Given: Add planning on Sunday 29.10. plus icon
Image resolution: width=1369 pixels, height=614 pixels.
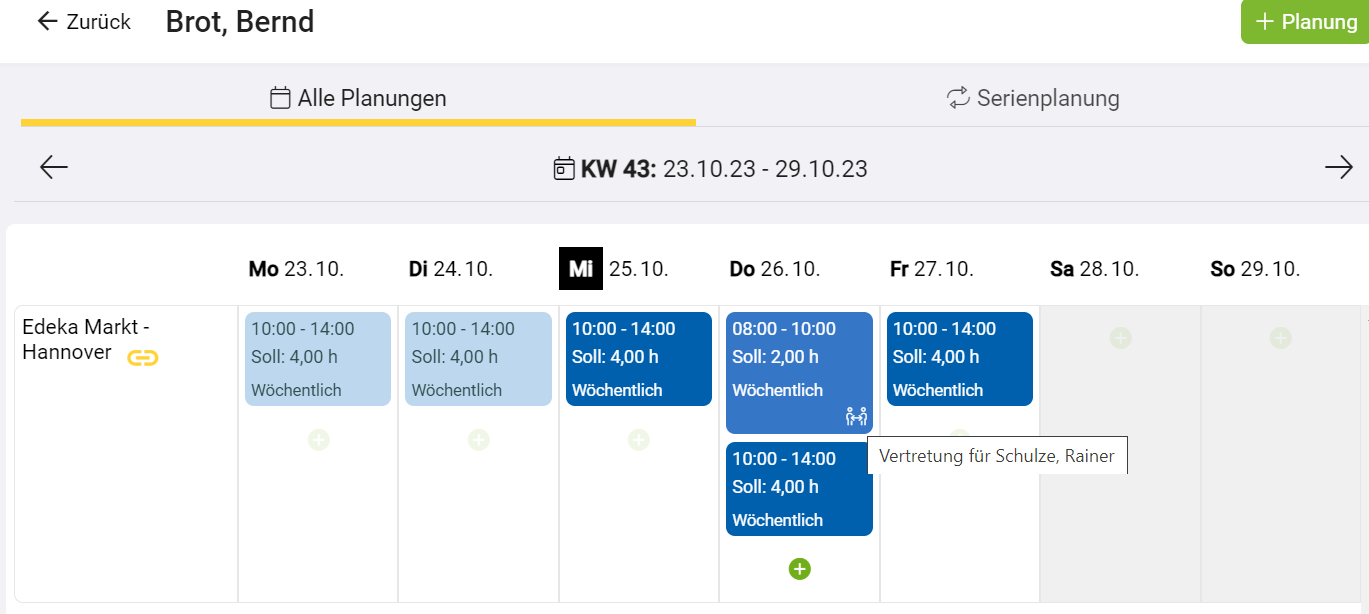Looking at the screenshot, I should coord(1280,338).
